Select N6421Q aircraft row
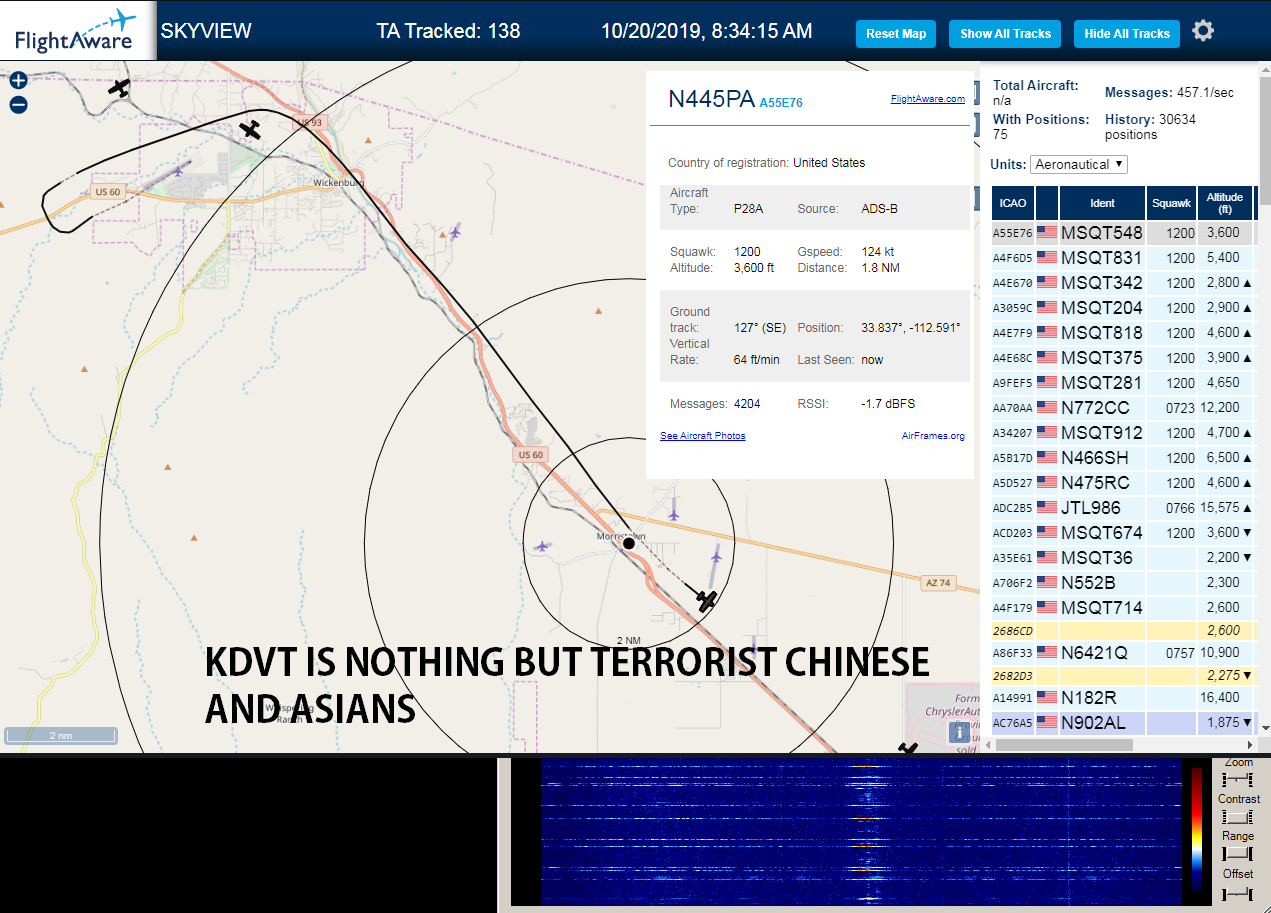 (x=1124, y=654)
